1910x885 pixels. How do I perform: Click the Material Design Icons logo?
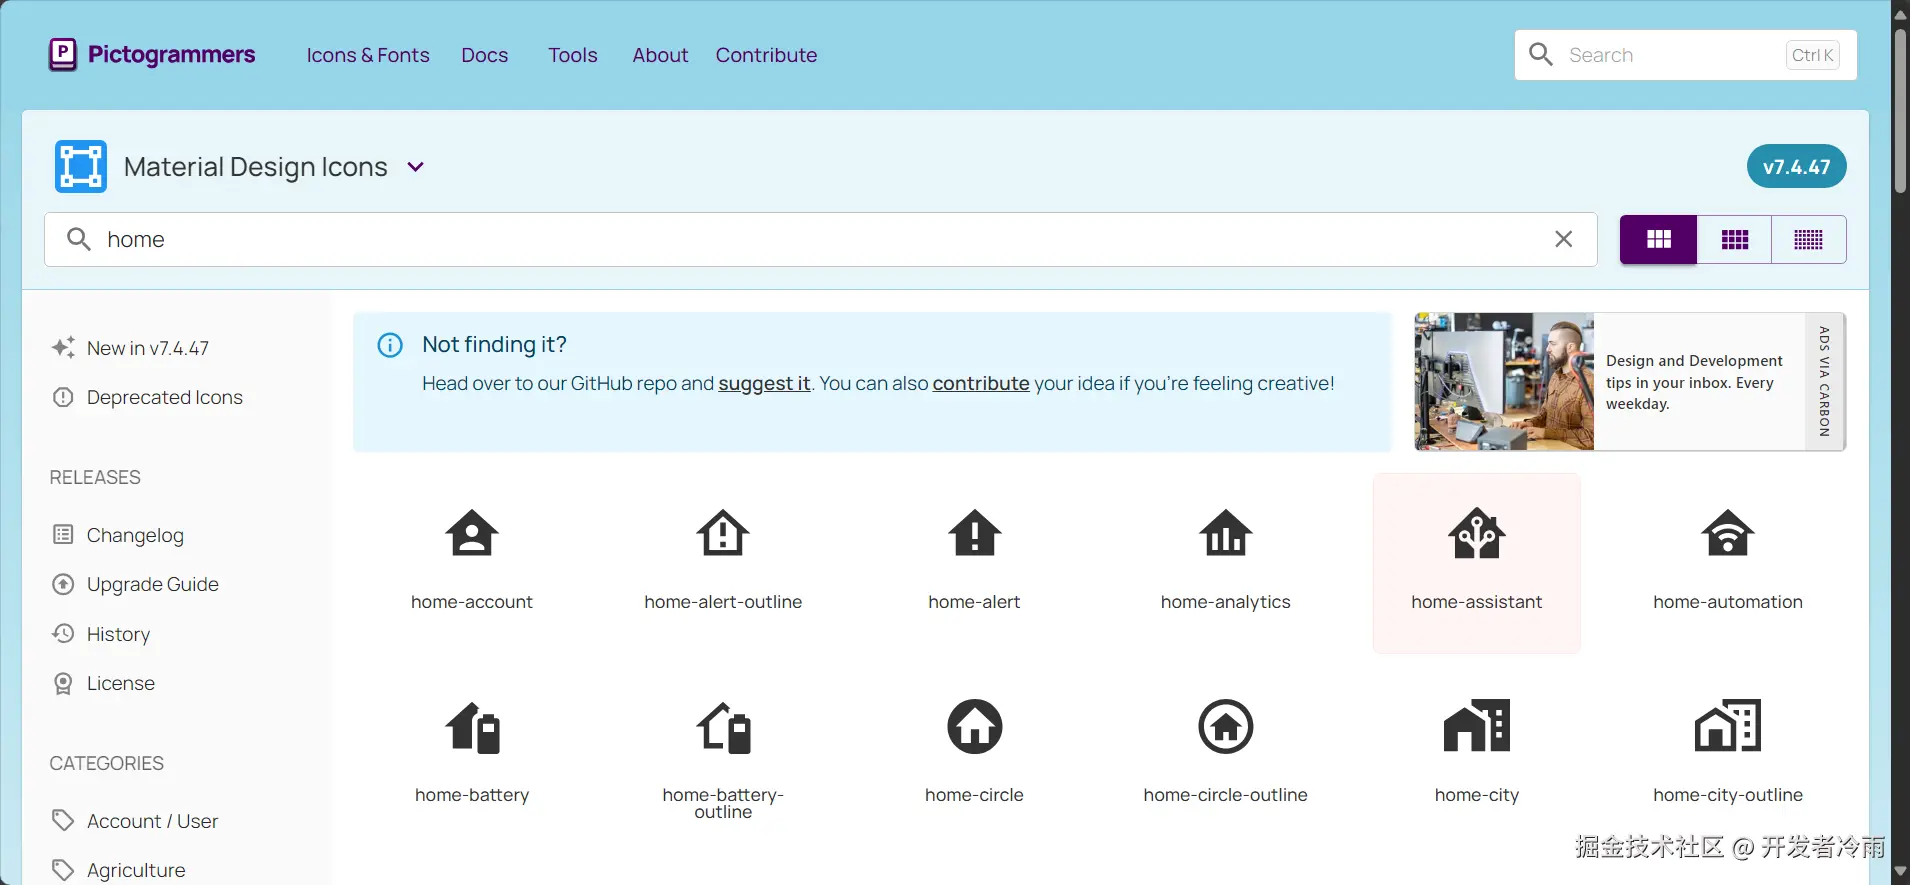click(x=81, y=166)
